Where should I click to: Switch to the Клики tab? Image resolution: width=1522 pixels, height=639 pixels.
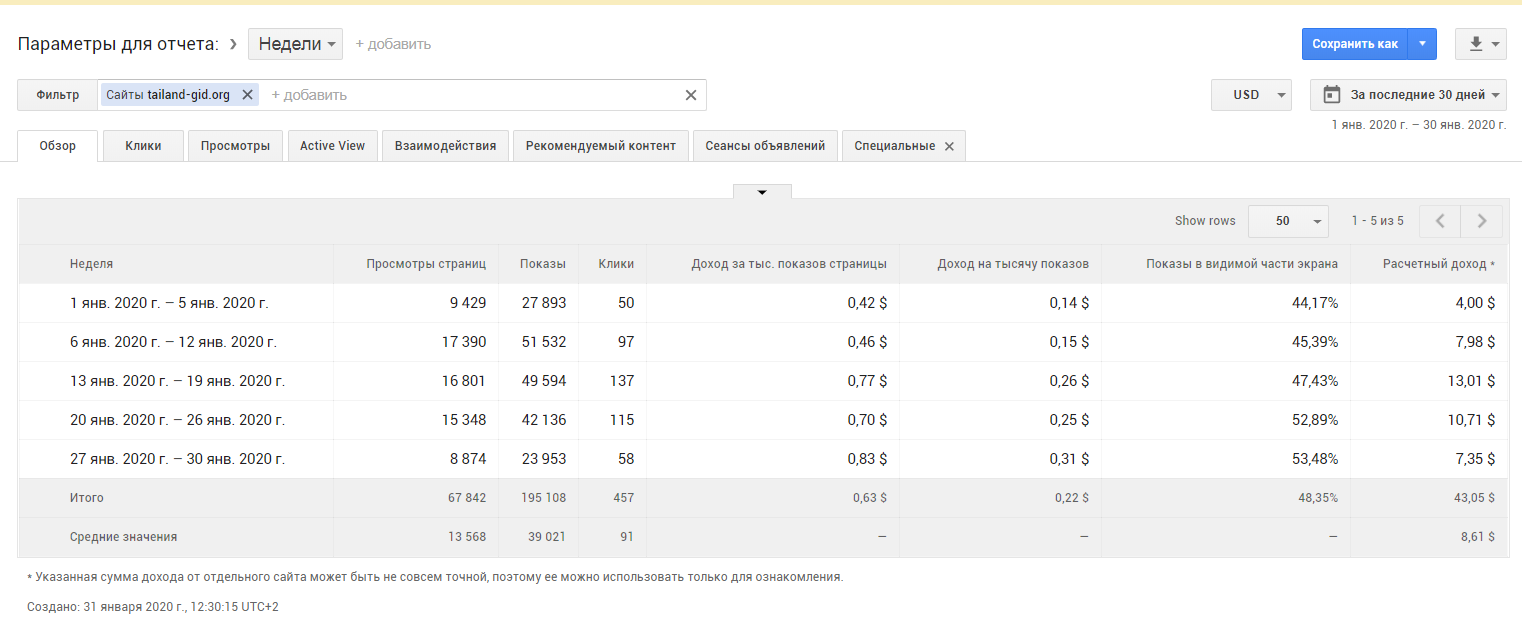click(x=143, y=146)
